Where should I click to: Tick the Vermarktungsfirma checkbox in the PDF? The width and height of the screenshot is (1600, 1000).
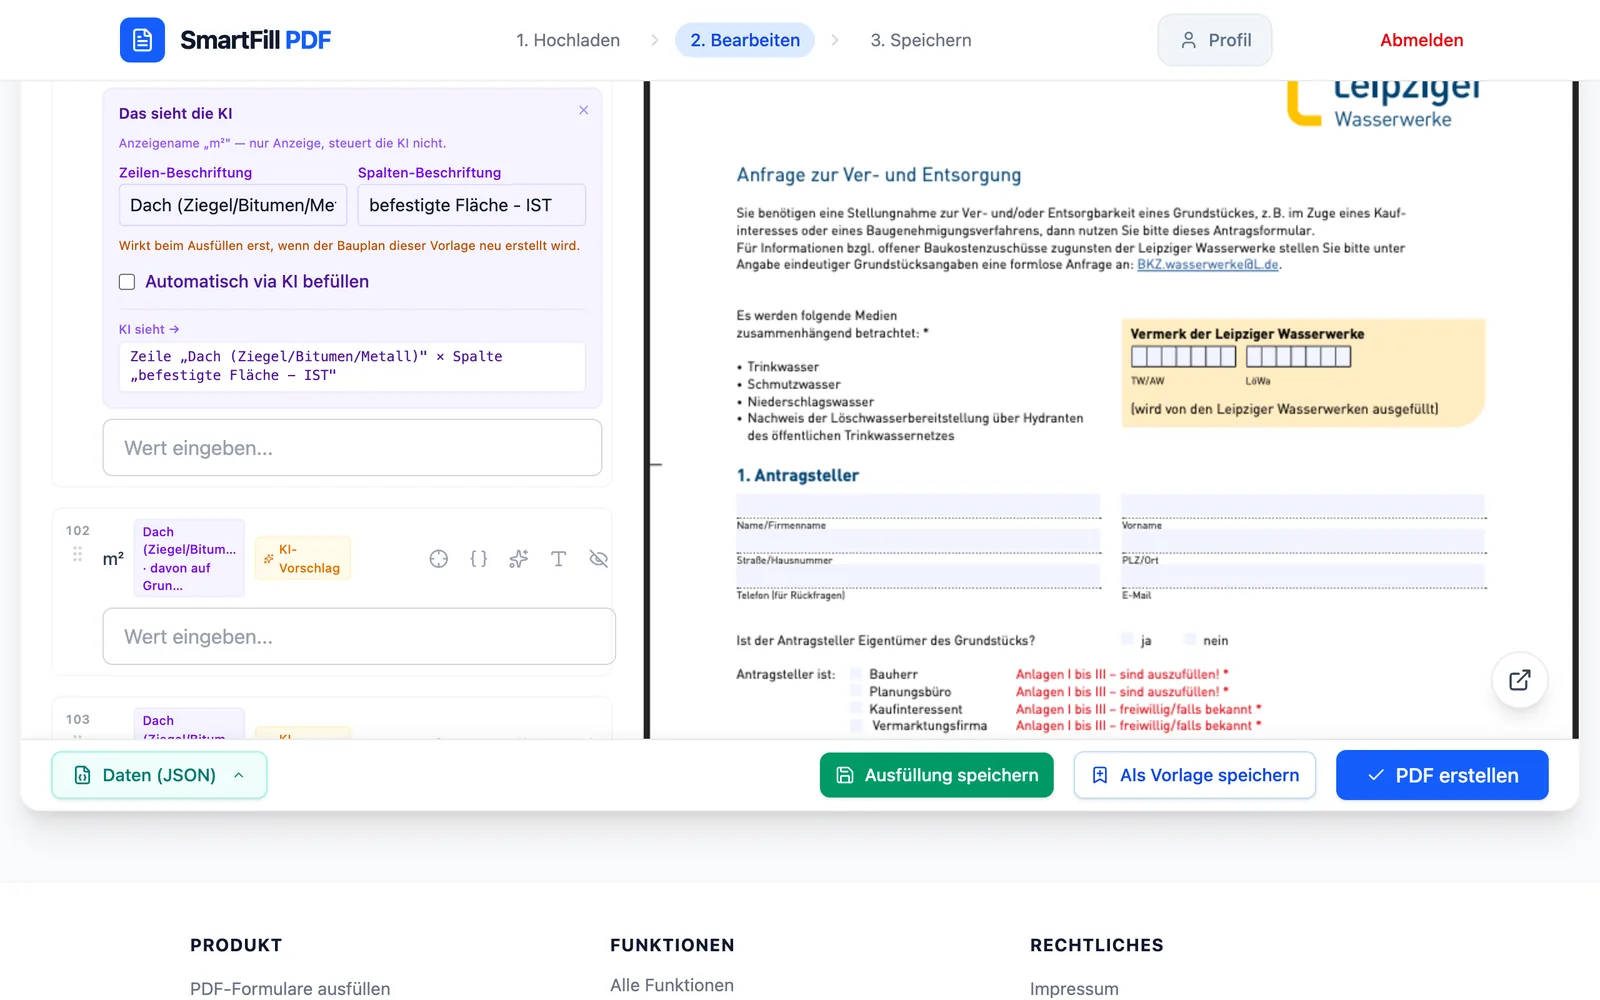[x=856, y=726]
